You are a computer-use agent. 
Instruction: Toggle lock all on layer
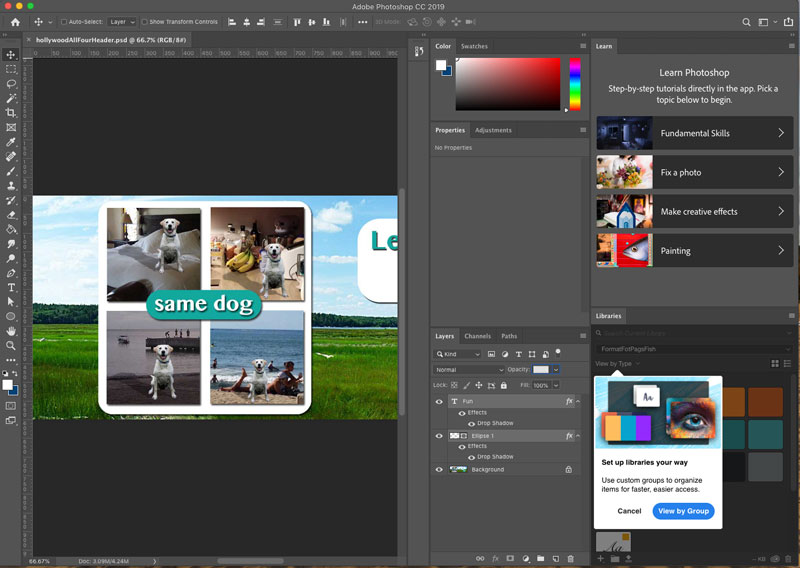tap(504, 385)
